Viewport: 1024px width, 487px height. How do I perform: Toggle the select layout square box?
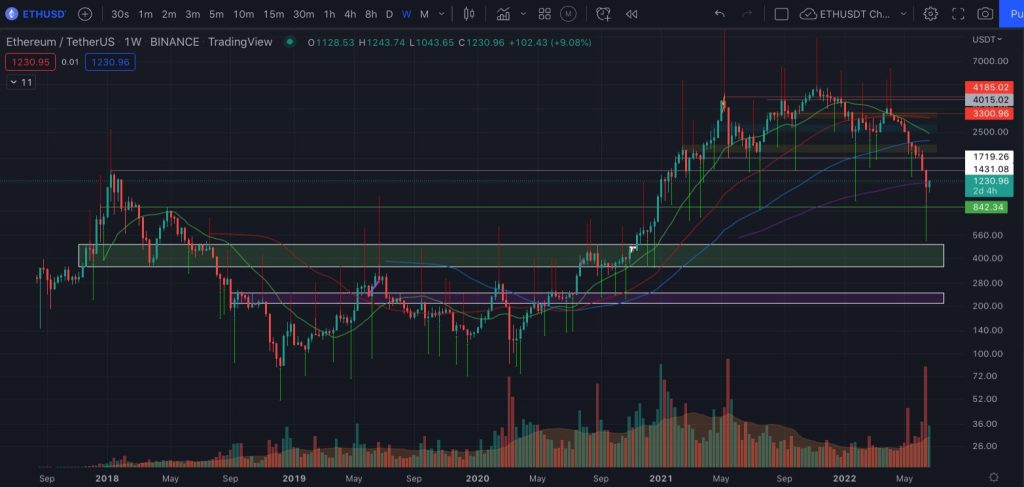[782, 14]
